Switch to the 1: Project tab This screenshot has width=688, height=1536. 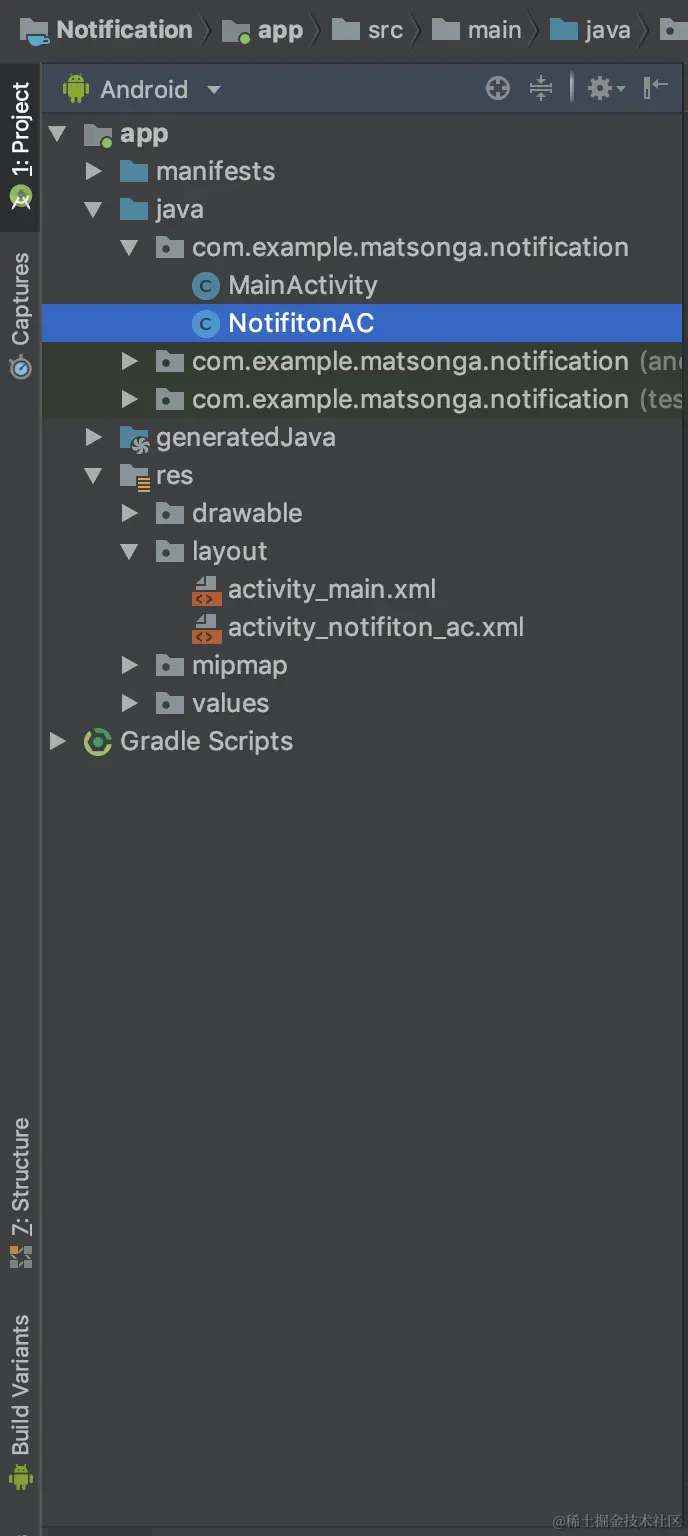20,146
